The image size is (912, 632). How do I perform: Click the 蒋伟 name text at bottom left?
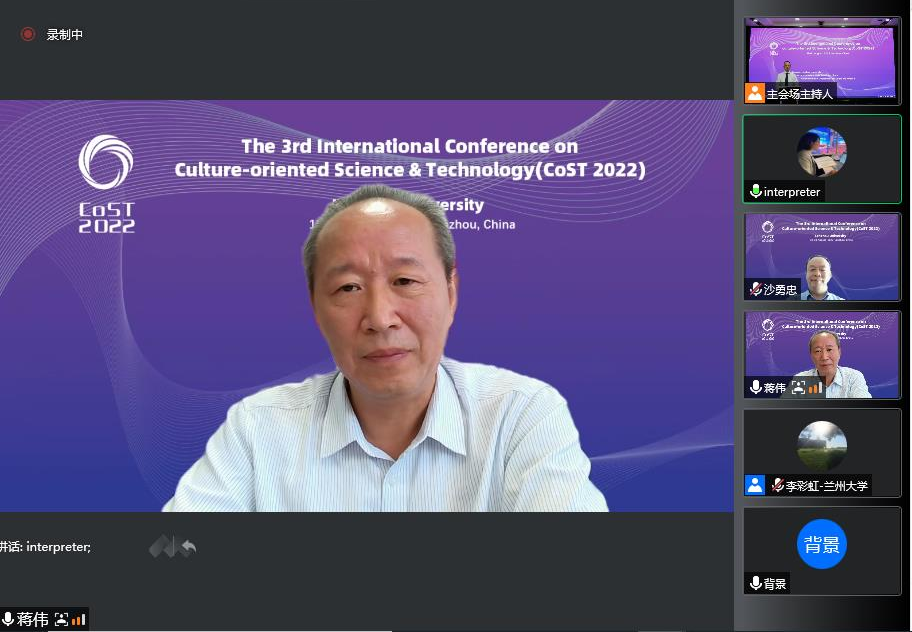pyautogui.click(x=33, y=619)
